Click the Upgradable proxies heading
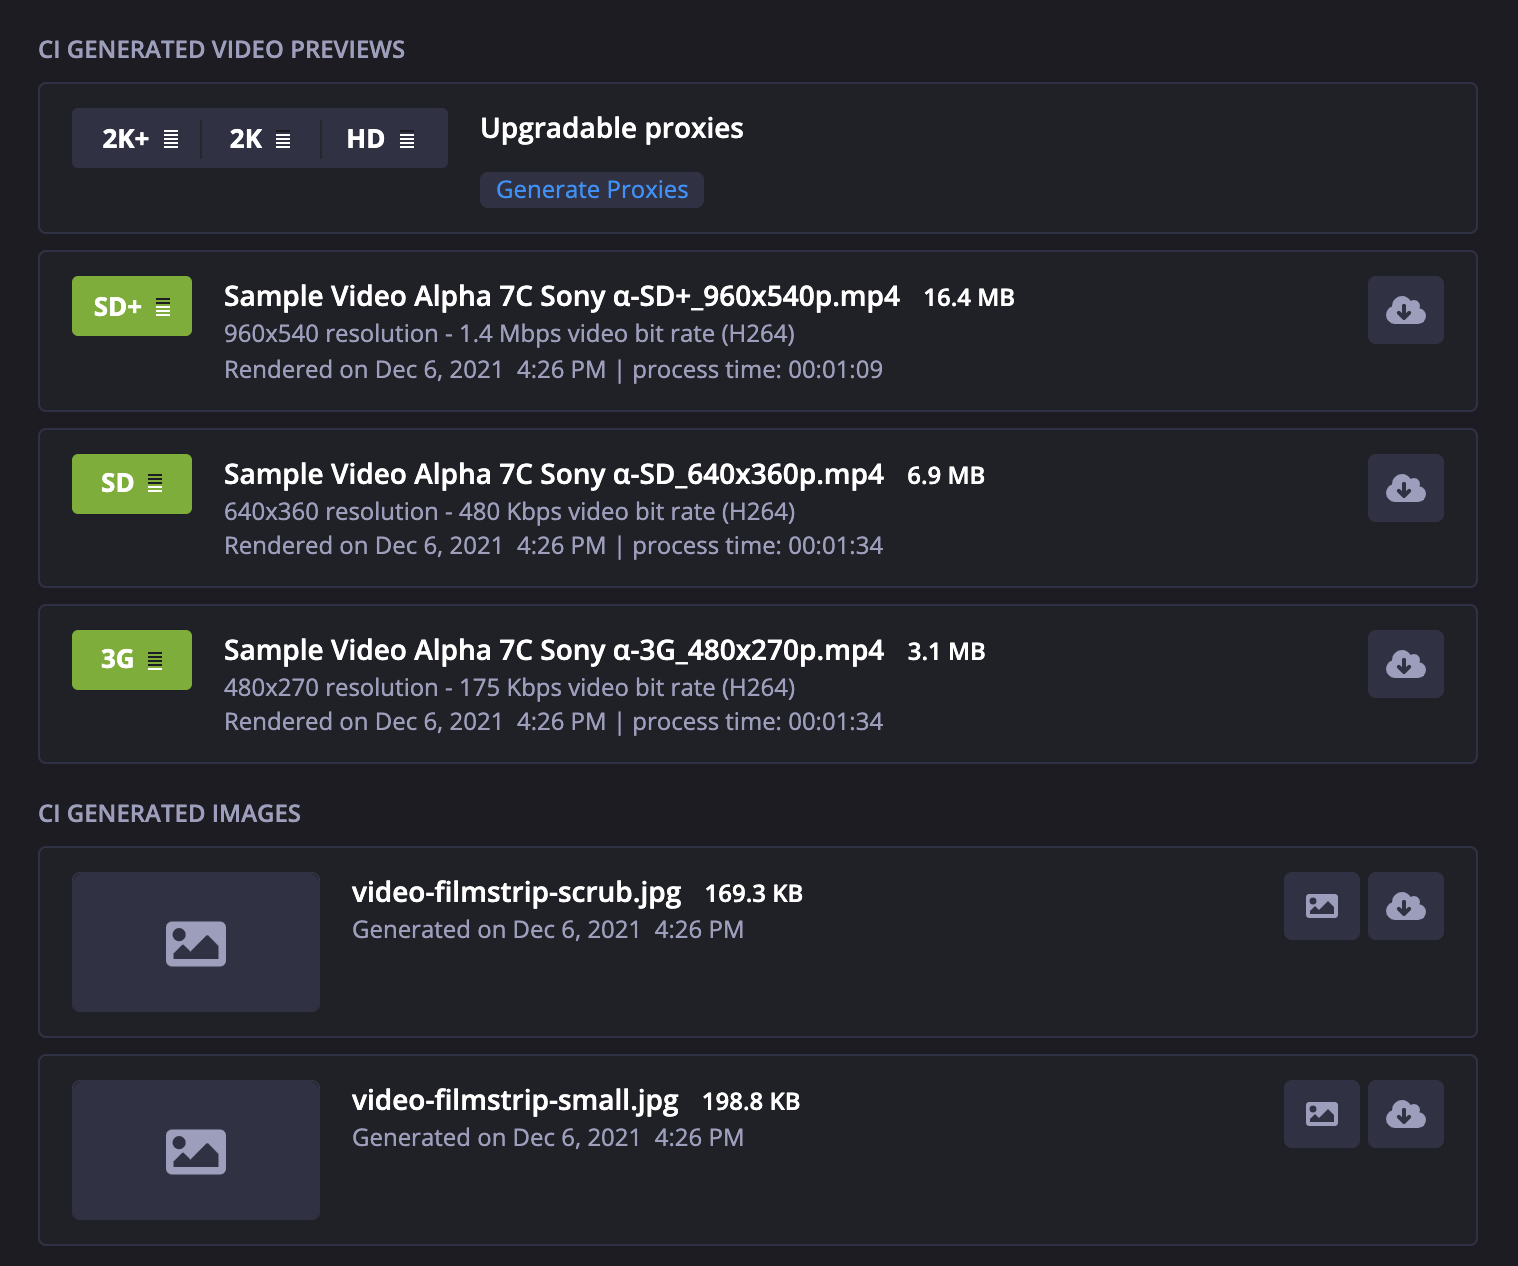Image resolution: width=1518 pixels, height=1266 pixels. (612, 129)
